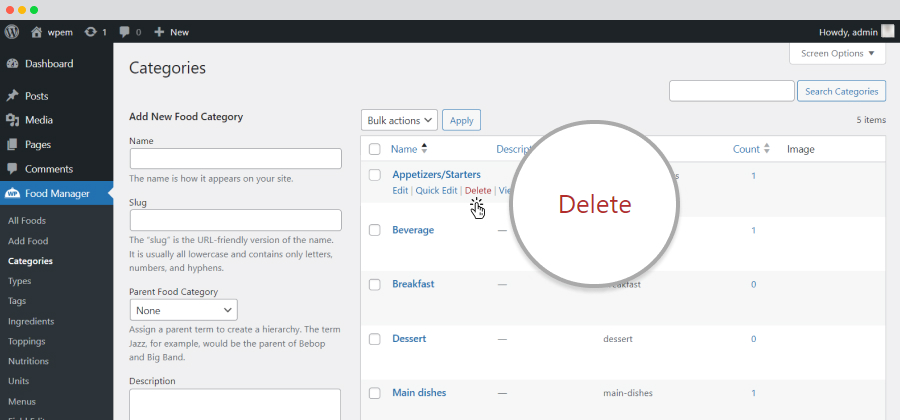Click count 0 for Breakfast row
The width and height of the screenshot is (900, 420).
point(754,285)
